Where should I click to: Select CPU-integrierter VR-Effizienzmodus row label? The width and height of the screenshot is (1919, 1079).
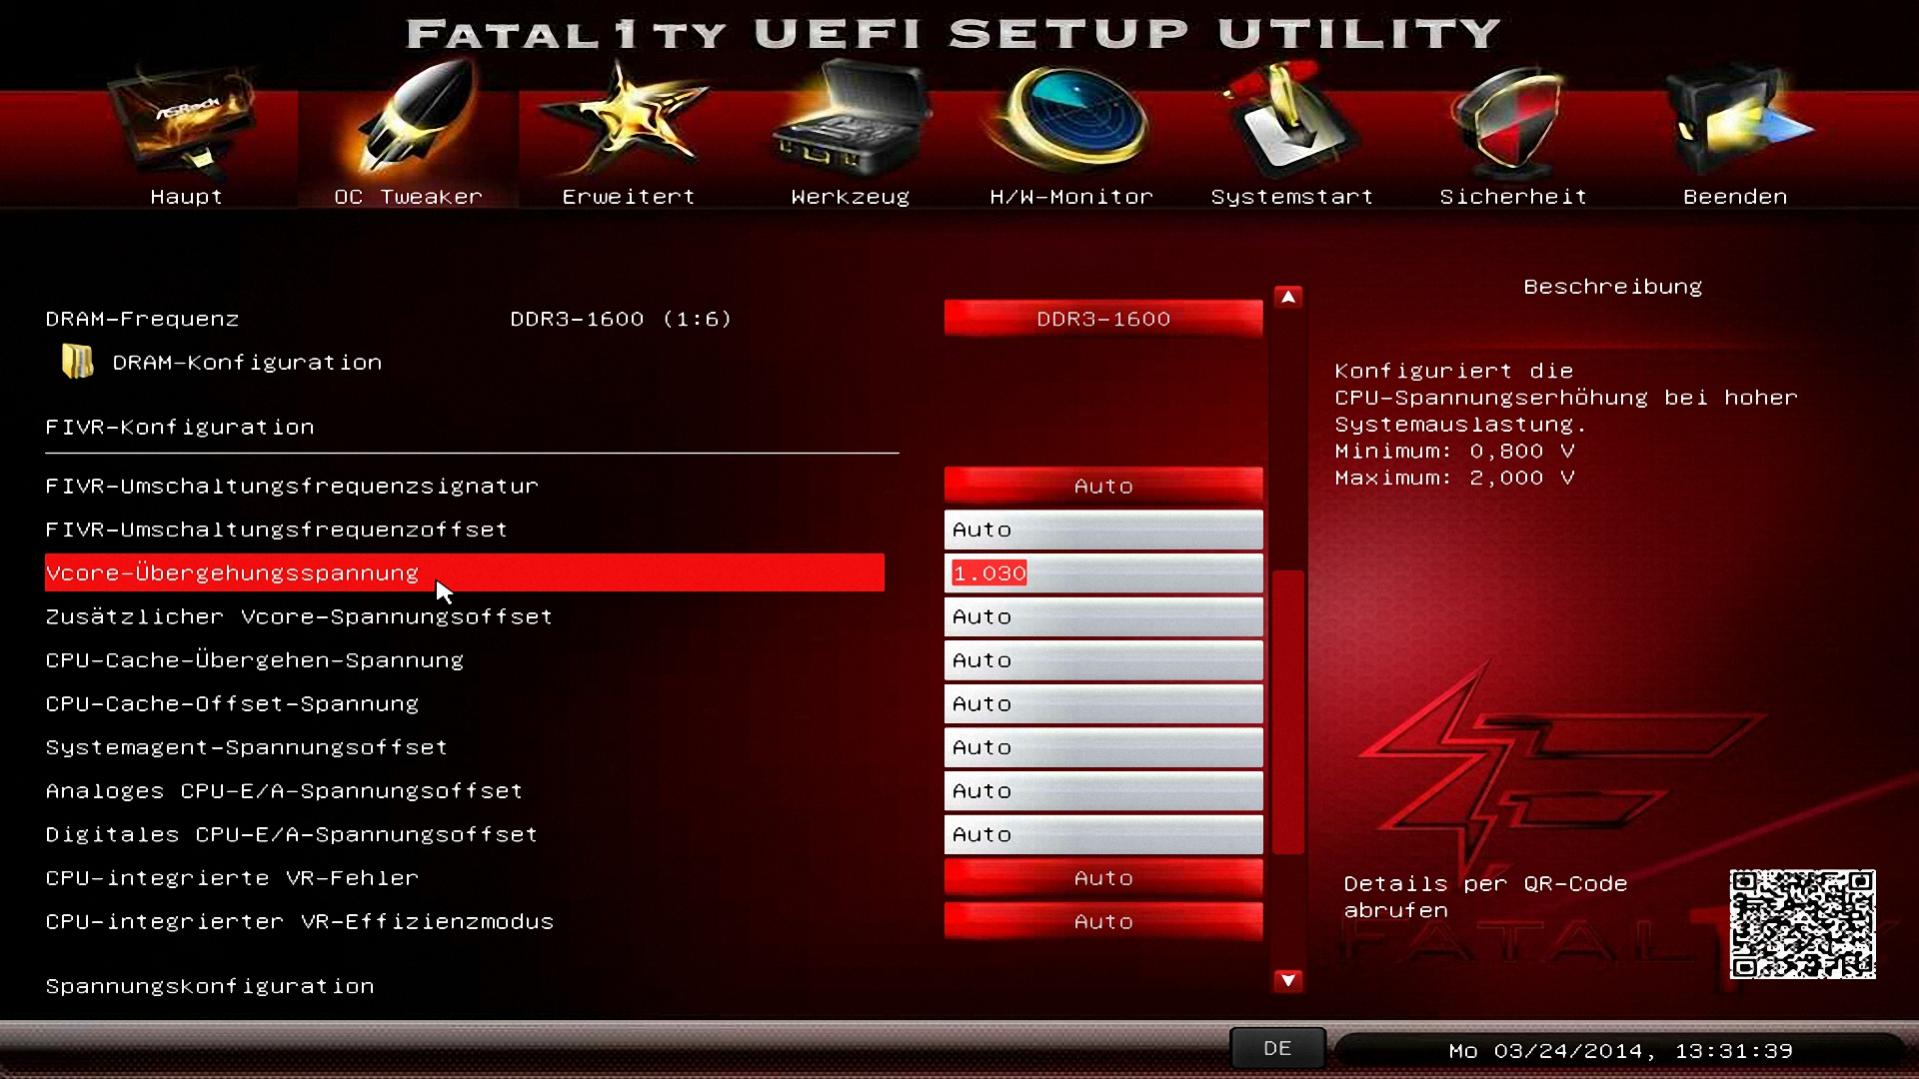pos(299,921)
